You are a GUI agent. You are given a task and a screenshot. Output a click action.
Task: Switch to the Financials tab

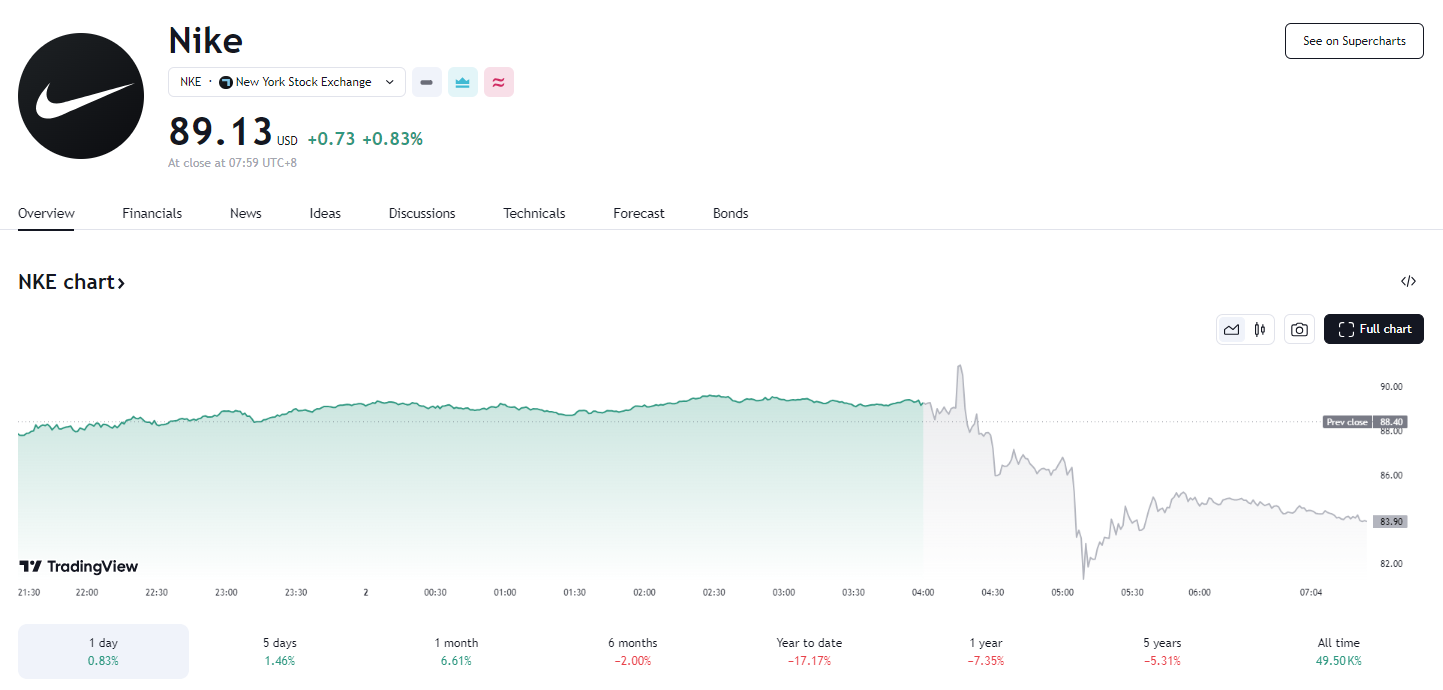(x=152, y=213)
